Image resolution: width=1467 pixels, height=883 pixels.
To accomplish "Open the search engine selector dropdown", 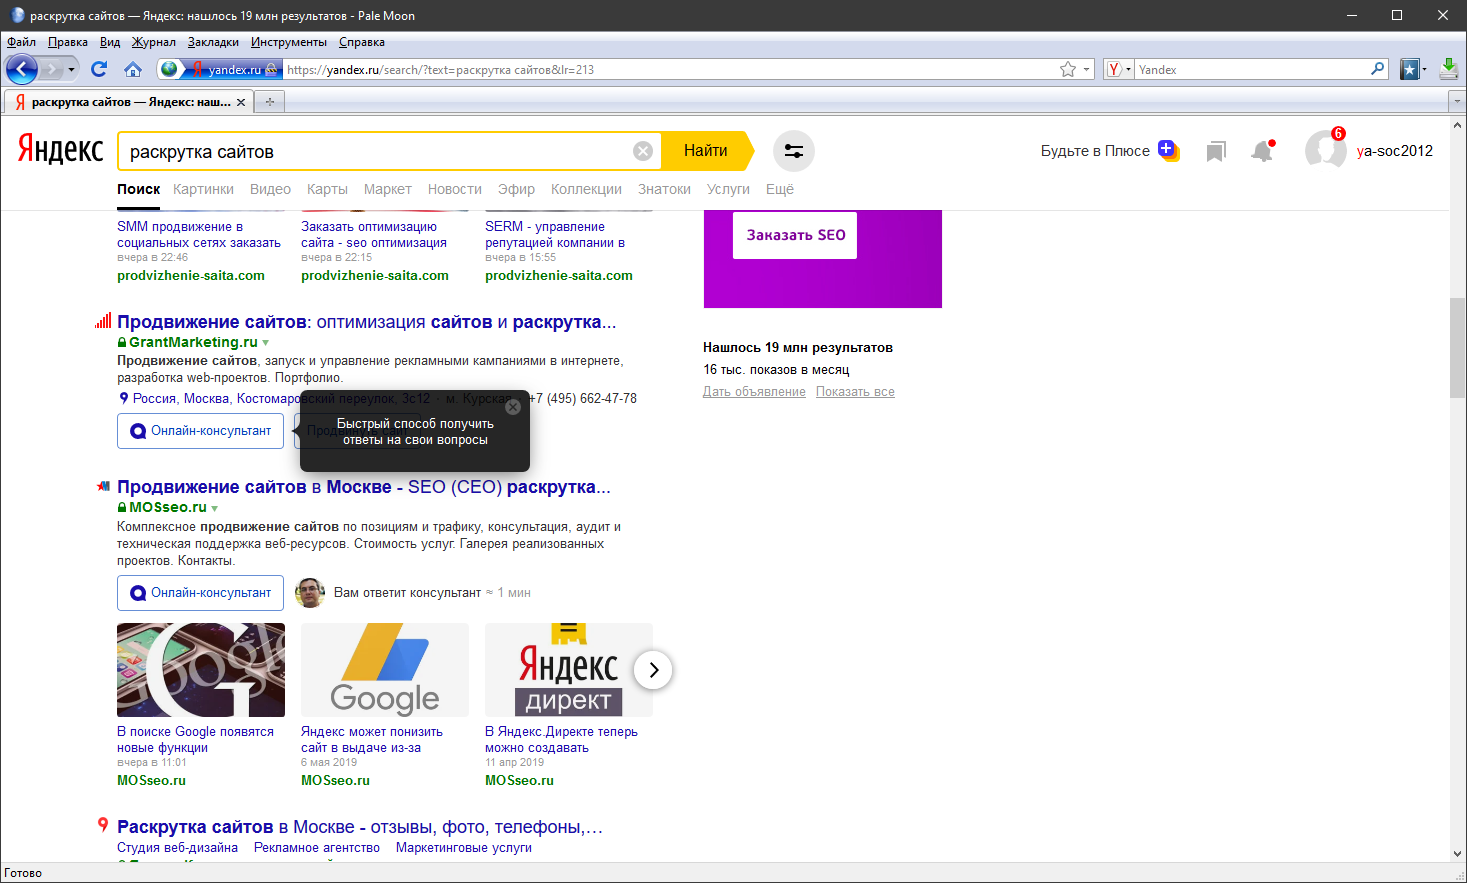I will point(1119,69).
